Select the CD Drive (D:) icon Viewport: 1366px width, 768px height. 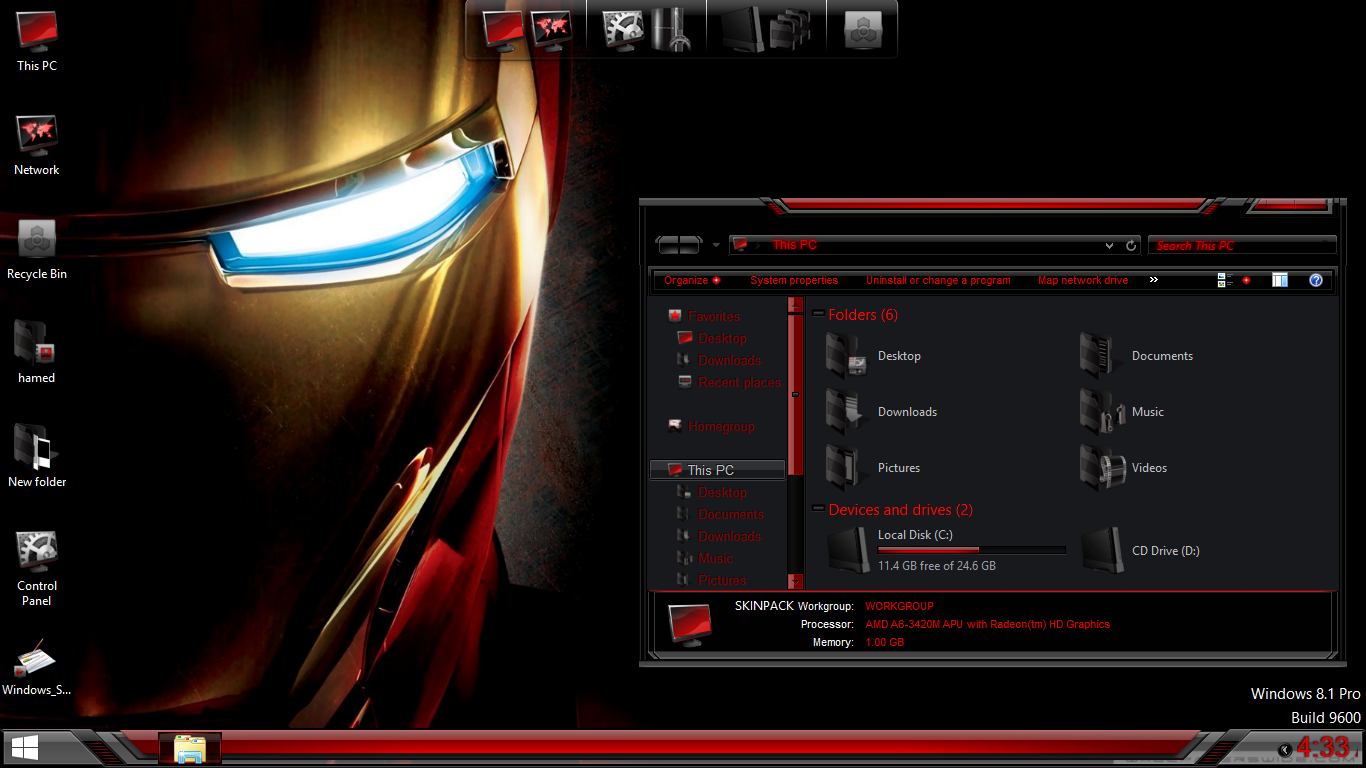click(x=1102, y=551)
